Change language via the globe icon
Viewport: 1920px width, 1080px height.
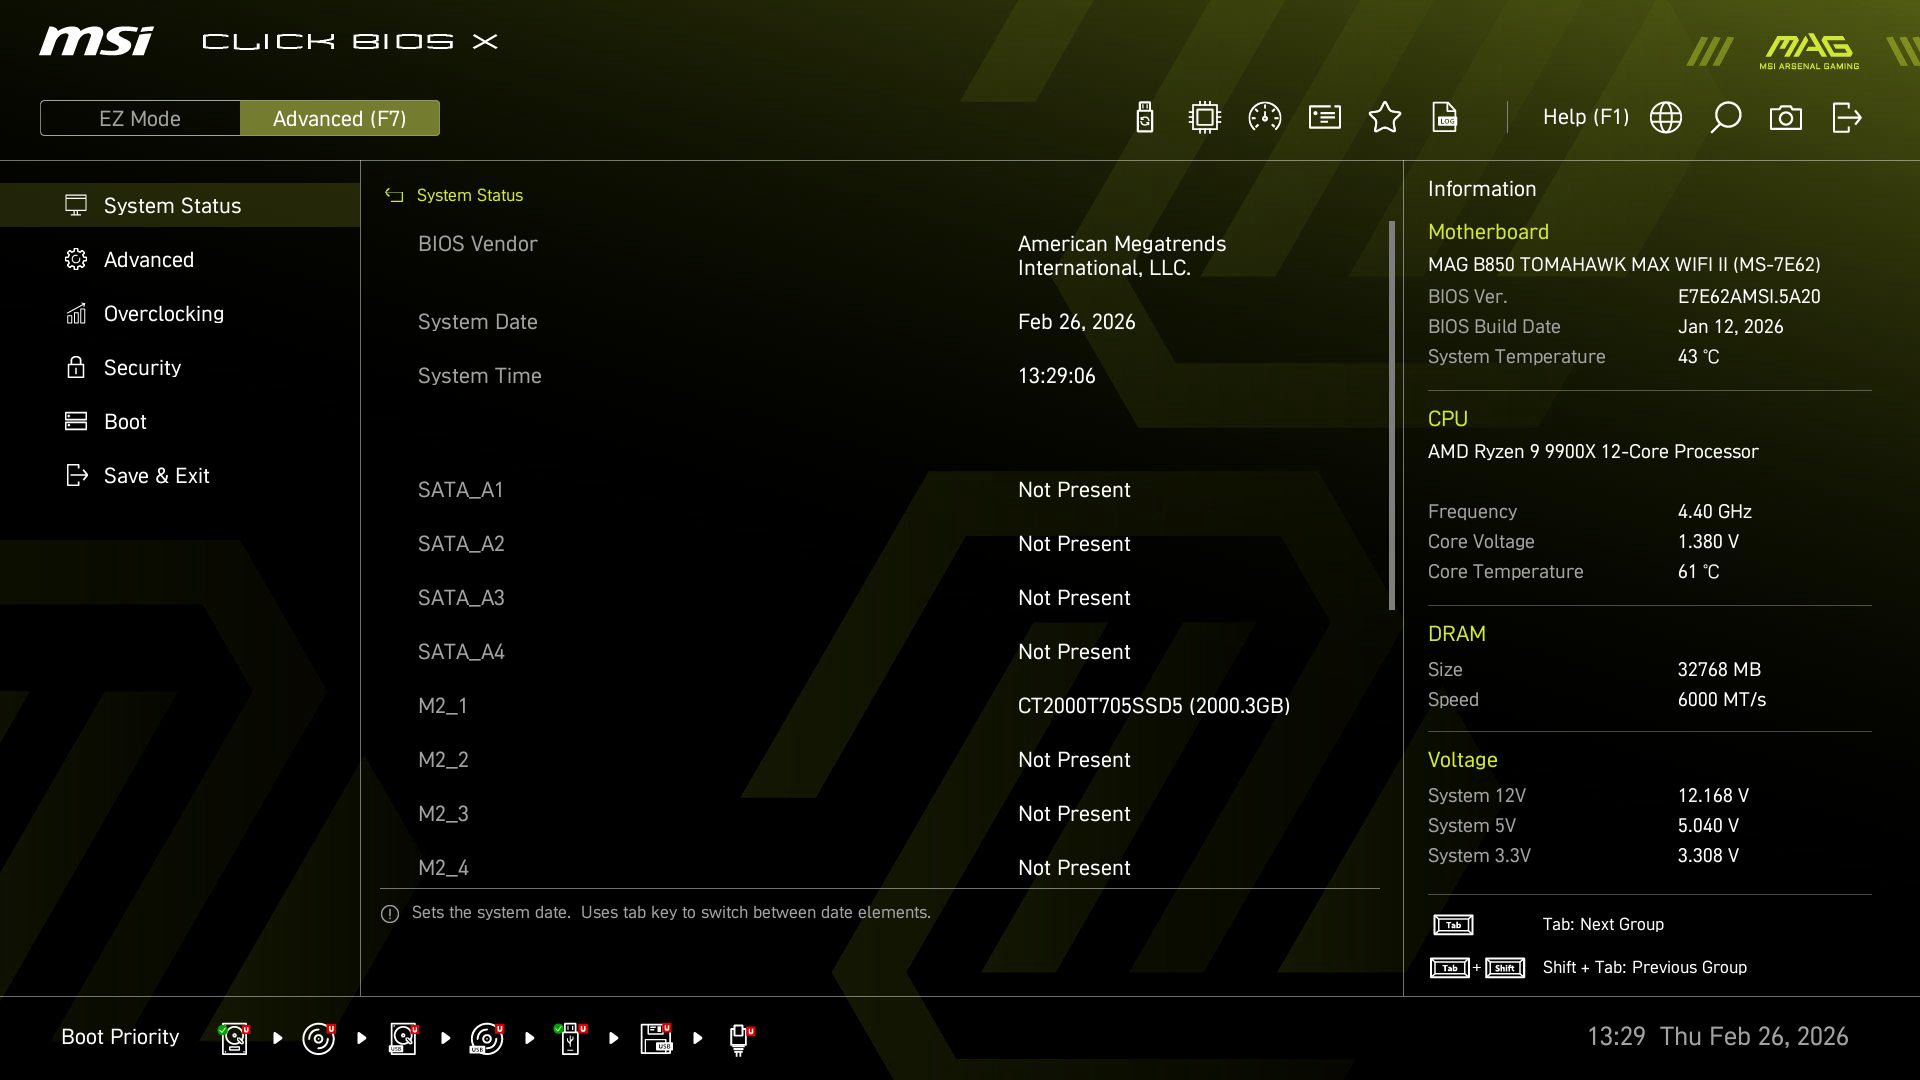point(1666,117)
